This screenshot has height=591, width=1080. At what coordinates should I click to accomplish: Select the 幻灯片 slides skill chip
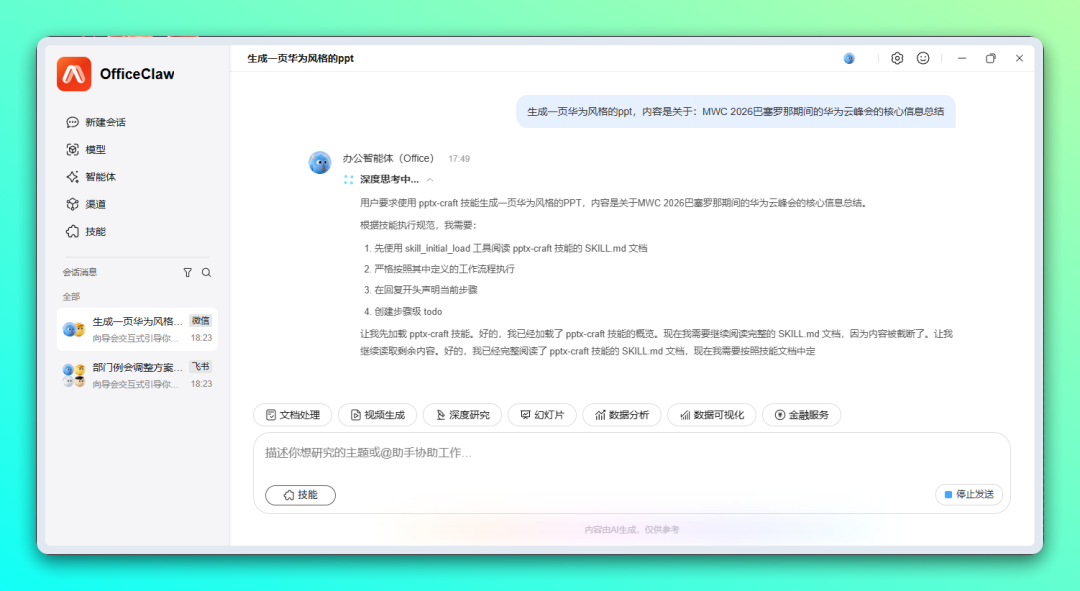(541, 414)
